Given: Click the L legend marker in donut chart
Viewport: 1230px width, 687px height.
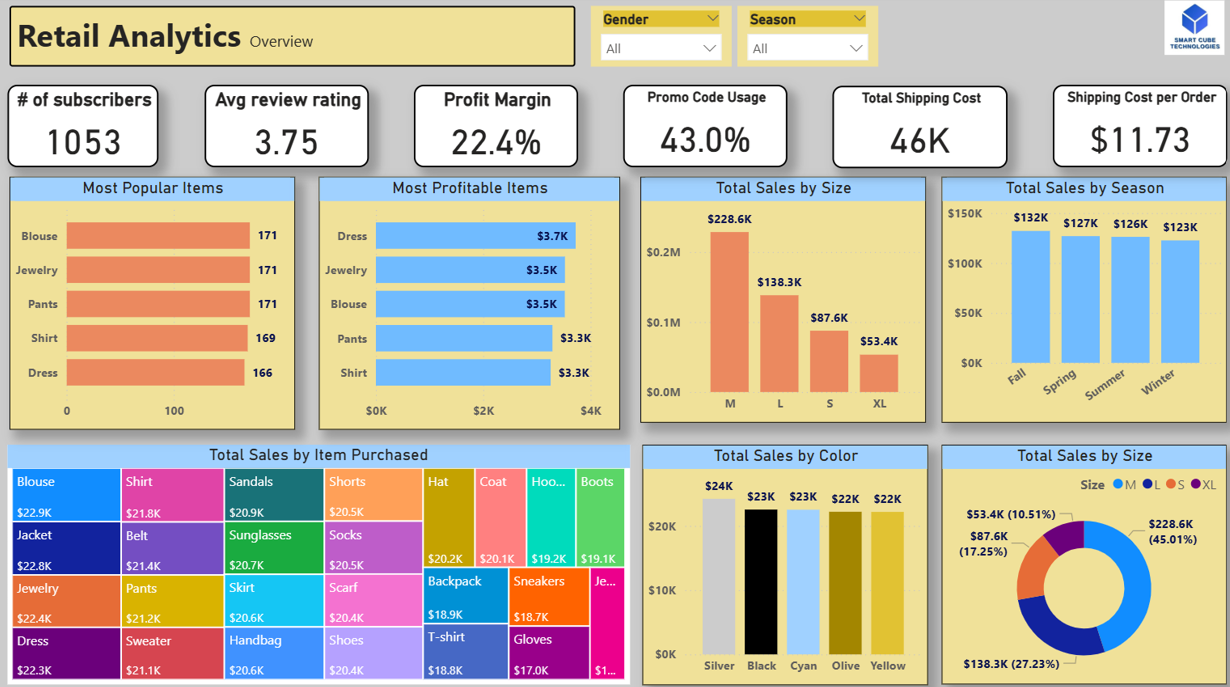Looking at the screenshot, I should pos(1147,485).
